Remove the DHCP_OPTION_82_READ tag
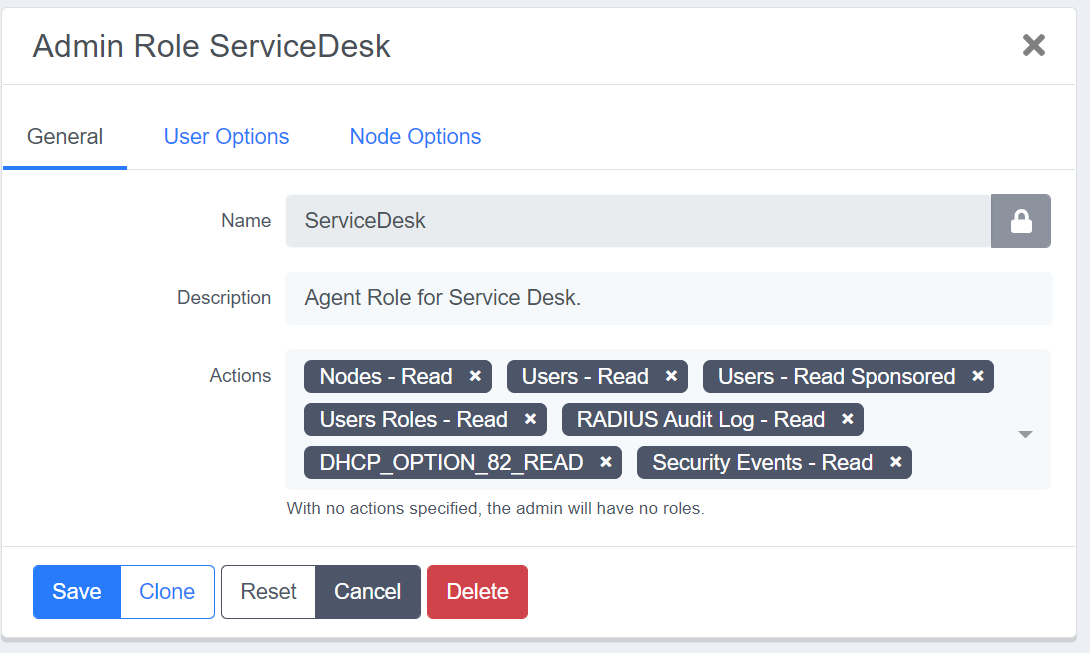This screenshot has width=1090, height=653. [x=605, y=462]
